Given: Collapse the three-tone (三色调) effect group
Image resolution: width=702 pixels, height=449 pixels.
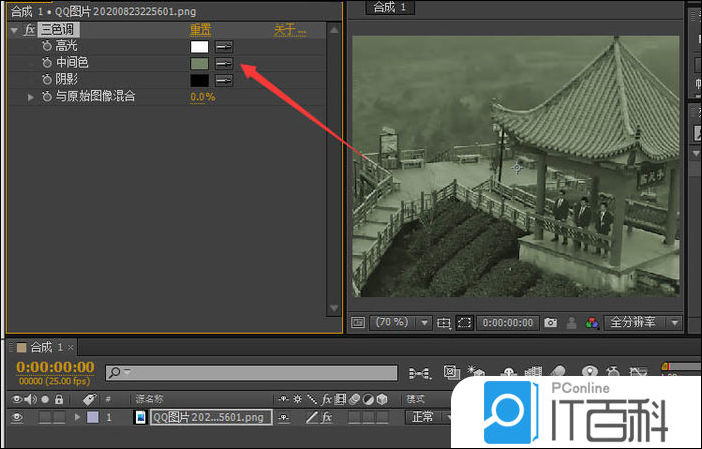Looking at the screenshot, I should (x=13, y=30).
